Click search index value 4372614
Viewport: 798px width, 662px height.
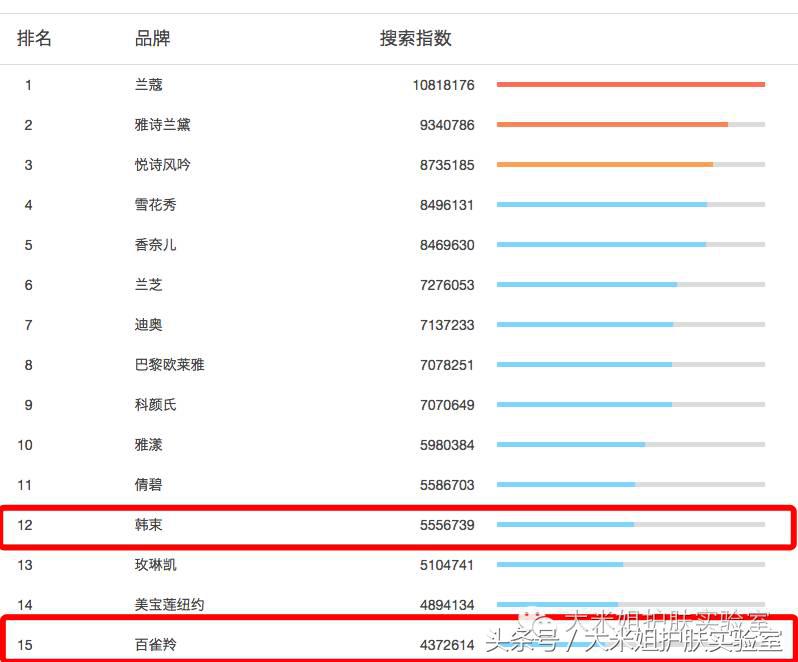(x=447, y=645)
